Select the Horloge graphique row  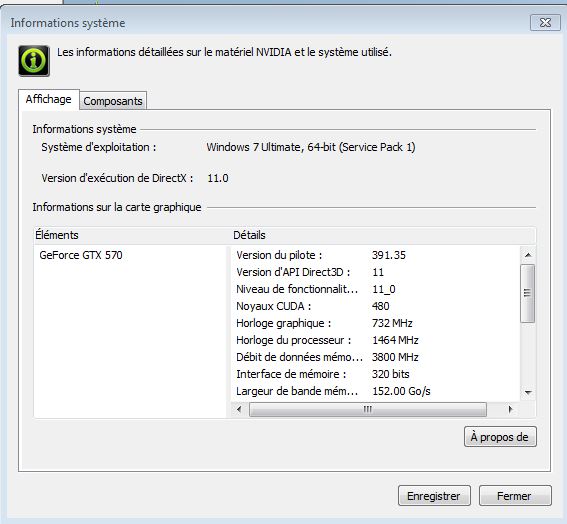[x=375, y=323]
